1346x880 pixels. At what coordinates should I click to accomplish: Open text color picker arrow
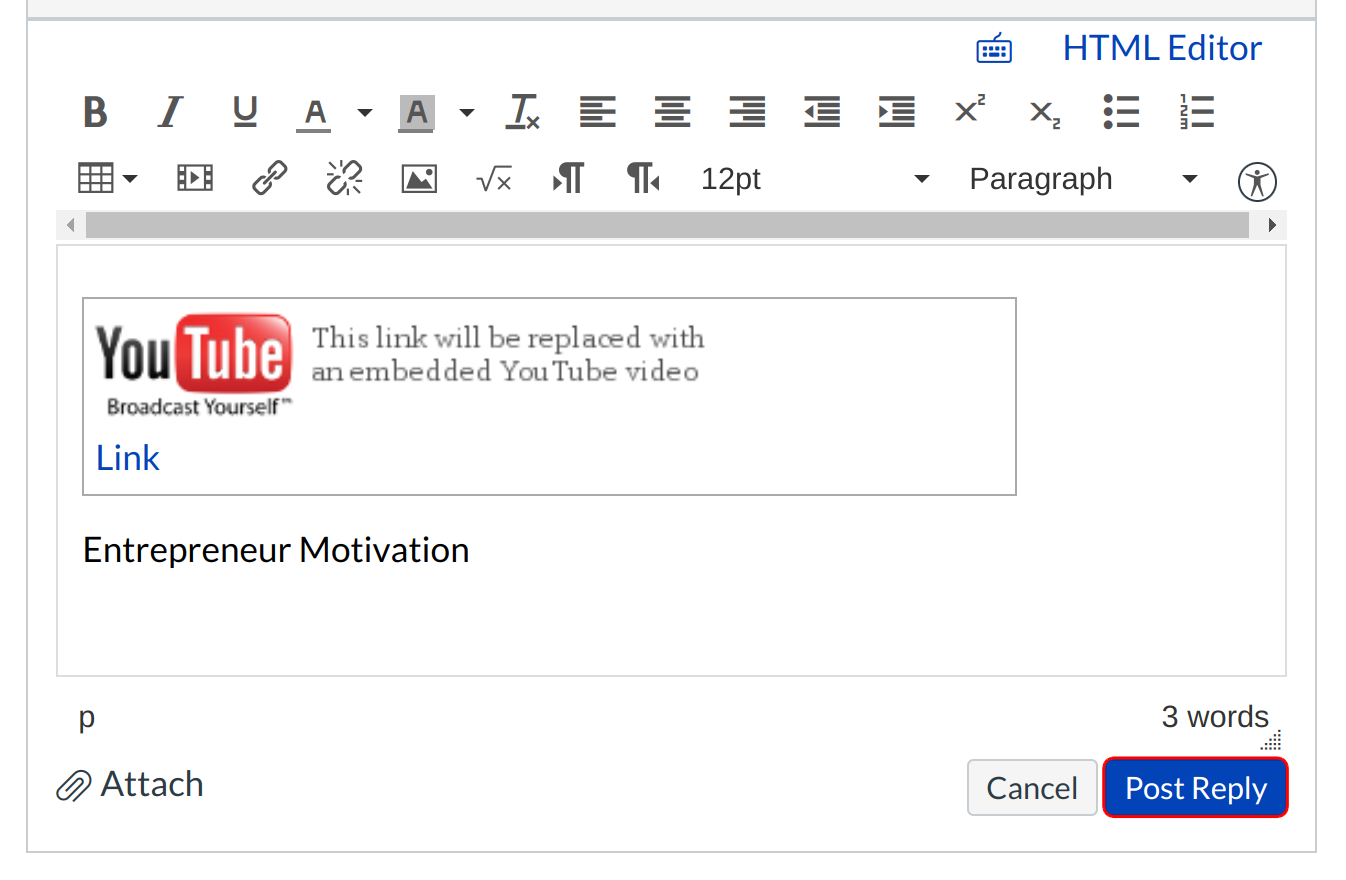click(x=365, y=113)
